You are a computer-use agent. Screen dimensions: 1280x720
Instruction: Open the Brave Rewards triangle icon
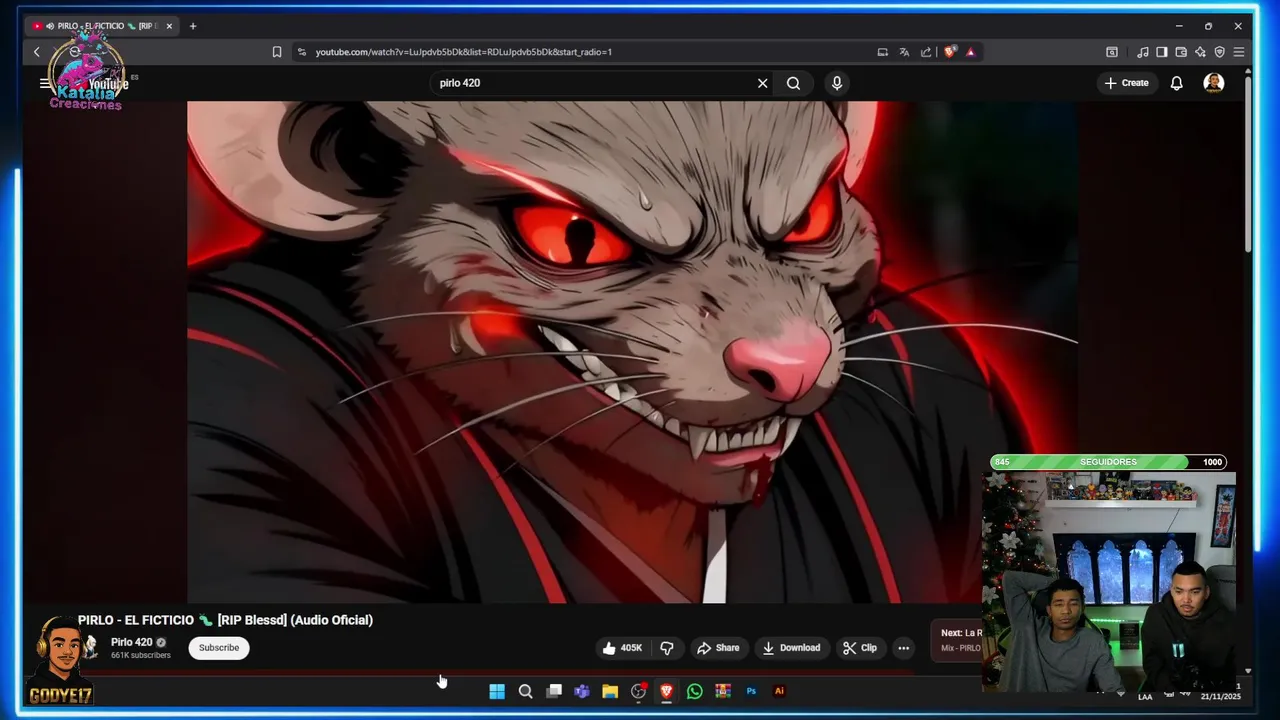(970, 52)
